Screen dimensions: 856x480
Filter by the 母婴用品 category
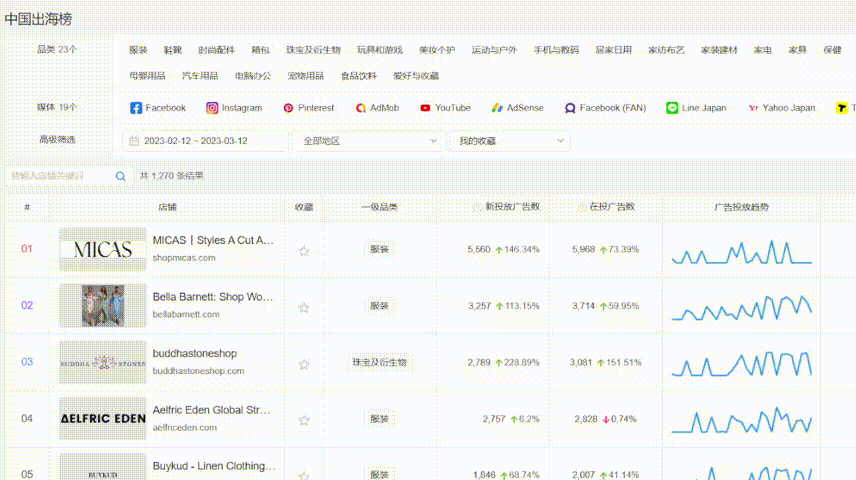147,75
